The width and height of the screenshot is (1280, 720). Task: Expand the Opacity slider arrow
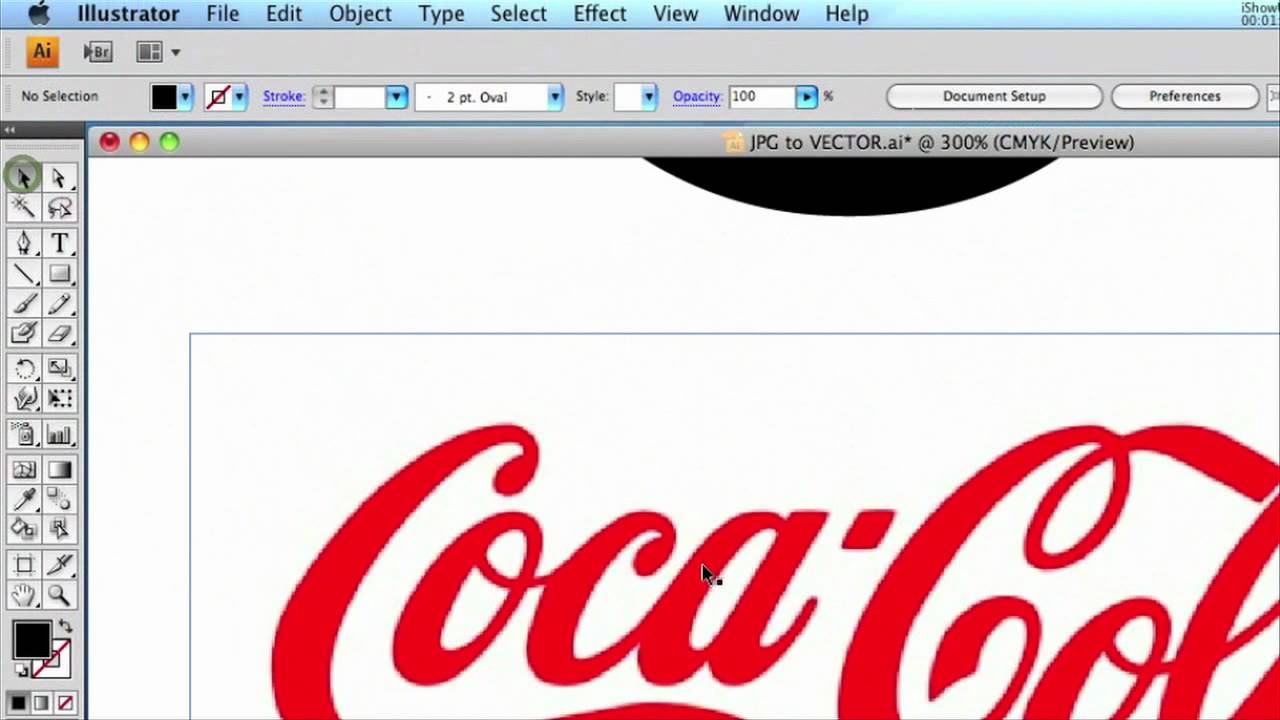pyautogui.click(x=807, y=96)
